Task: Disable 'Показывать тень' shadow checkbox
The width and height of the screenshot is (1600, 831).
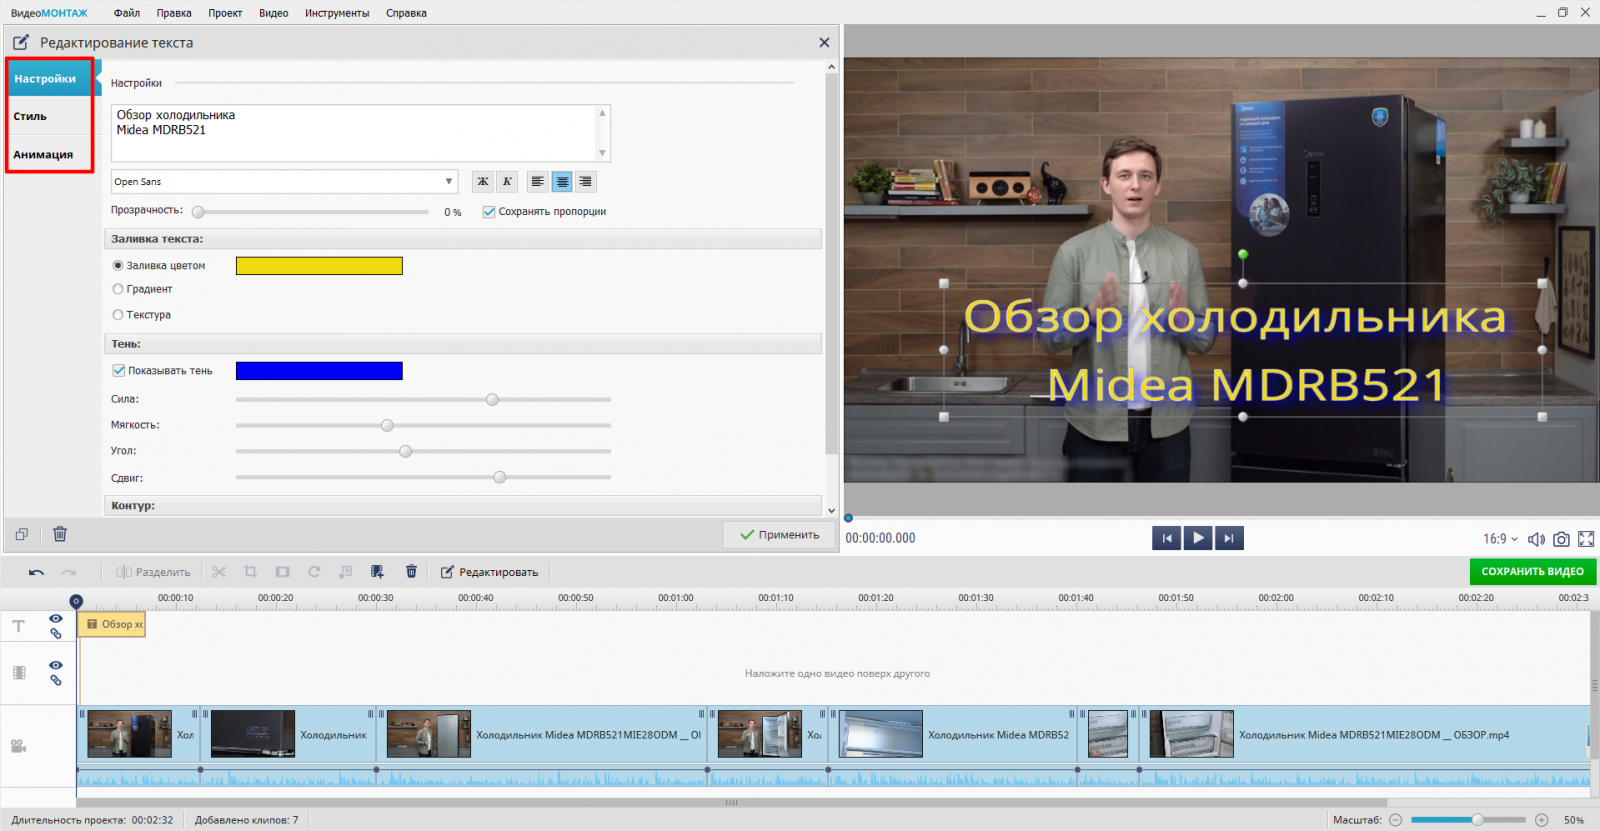Action: click(119, 371)
